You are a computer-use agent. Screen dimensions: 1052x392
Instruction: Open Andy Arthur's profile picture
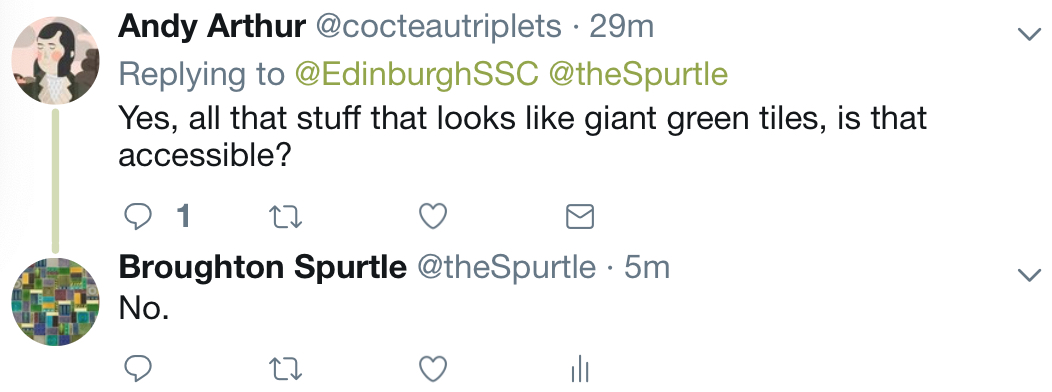point(56,60)
